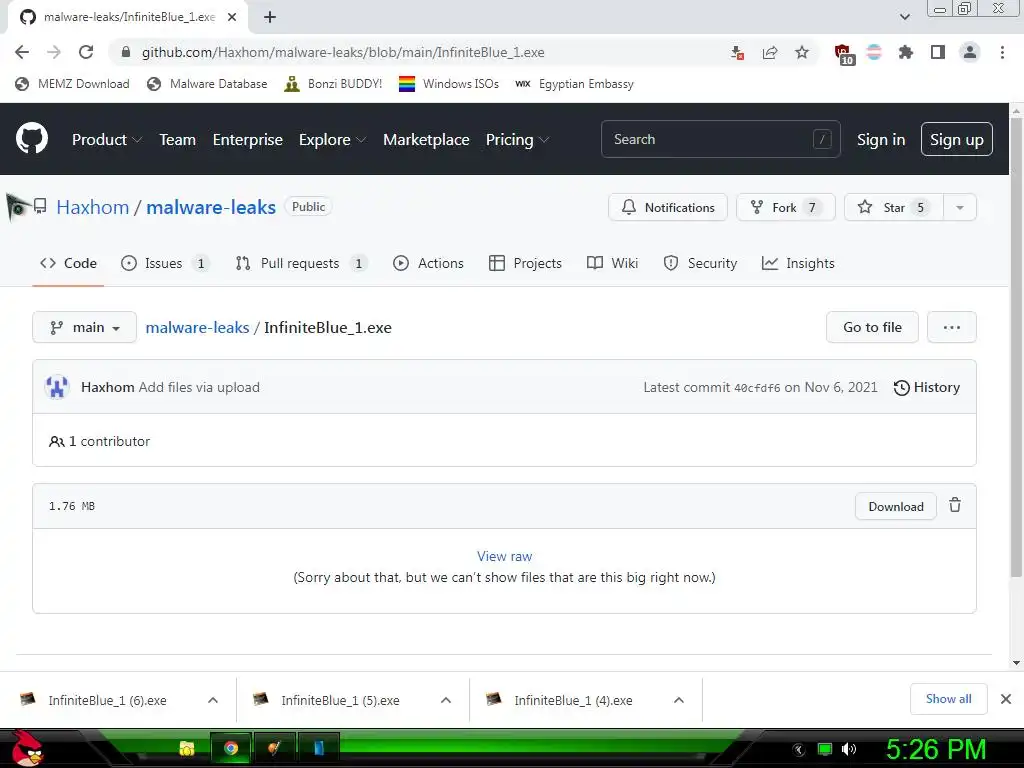Go forward with the browser forward arrow
Image resolution: width=1024 pixels, height=768 pixels.
point(54,52)
